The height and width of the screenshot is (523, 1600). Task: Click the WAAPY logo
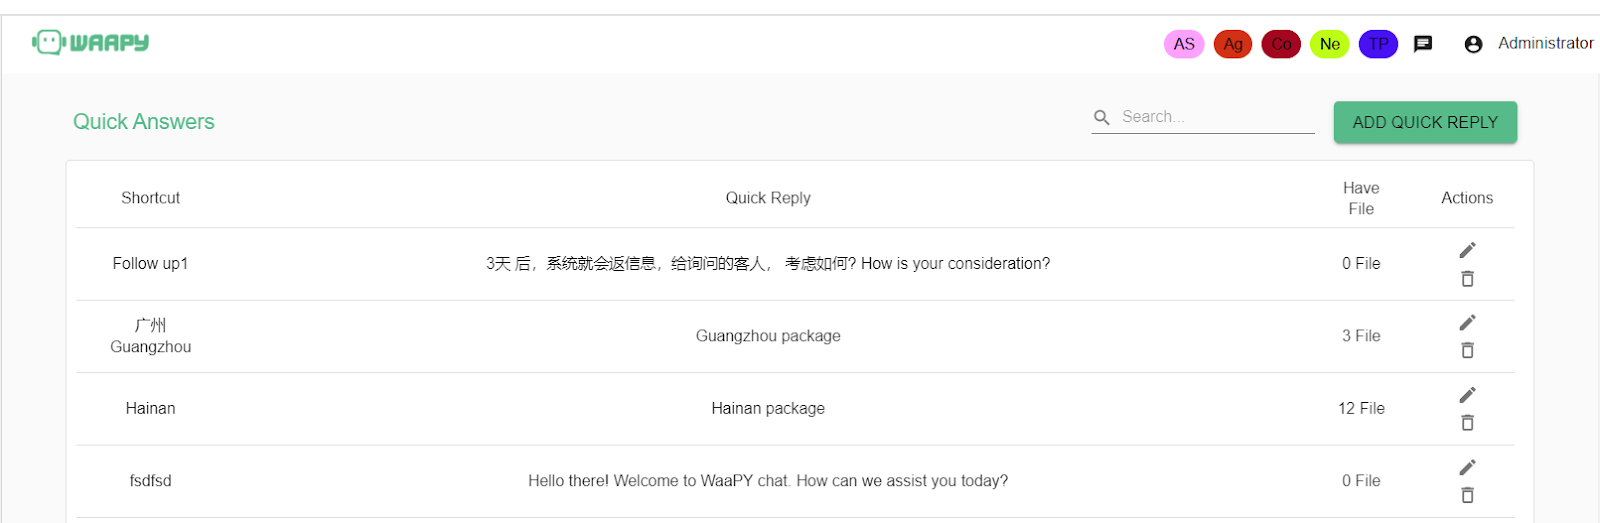click(x=91, y=42)
